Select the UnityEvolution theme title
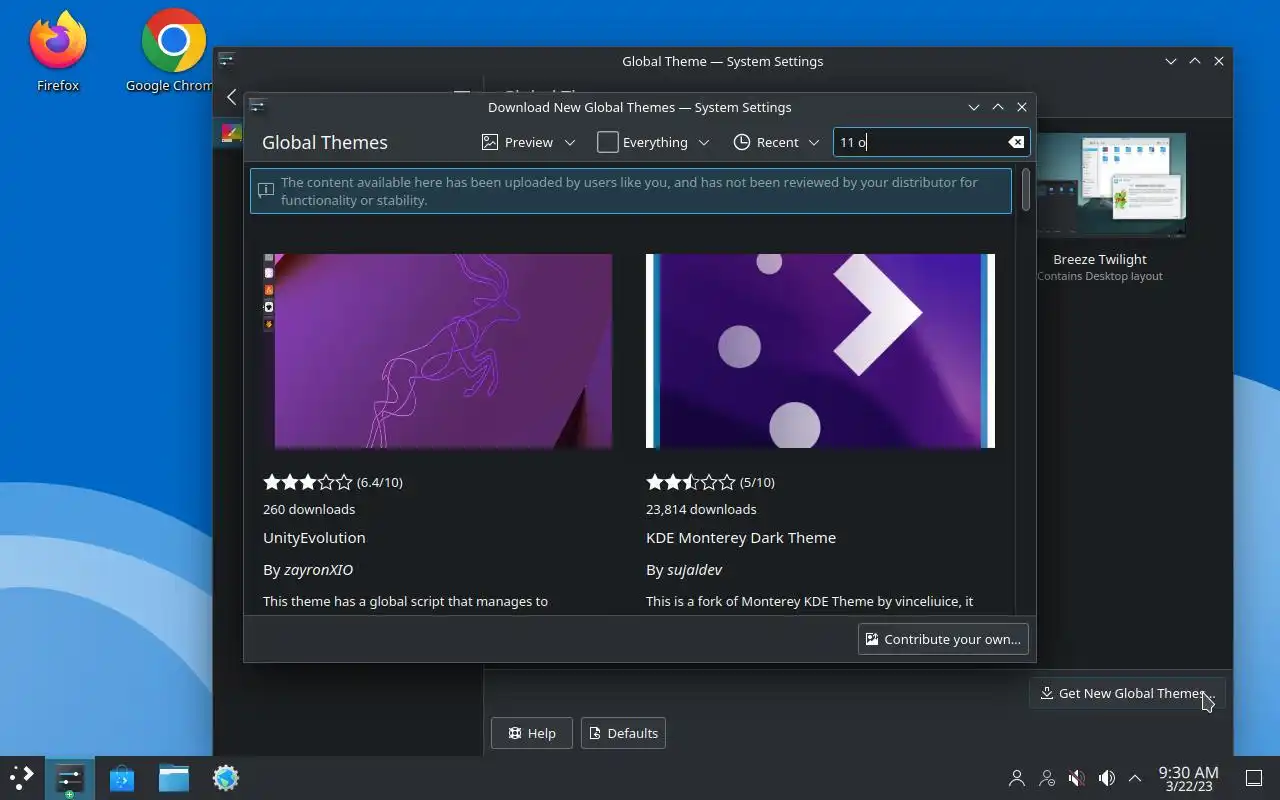 pyautogui.click(x=314, y=537)
